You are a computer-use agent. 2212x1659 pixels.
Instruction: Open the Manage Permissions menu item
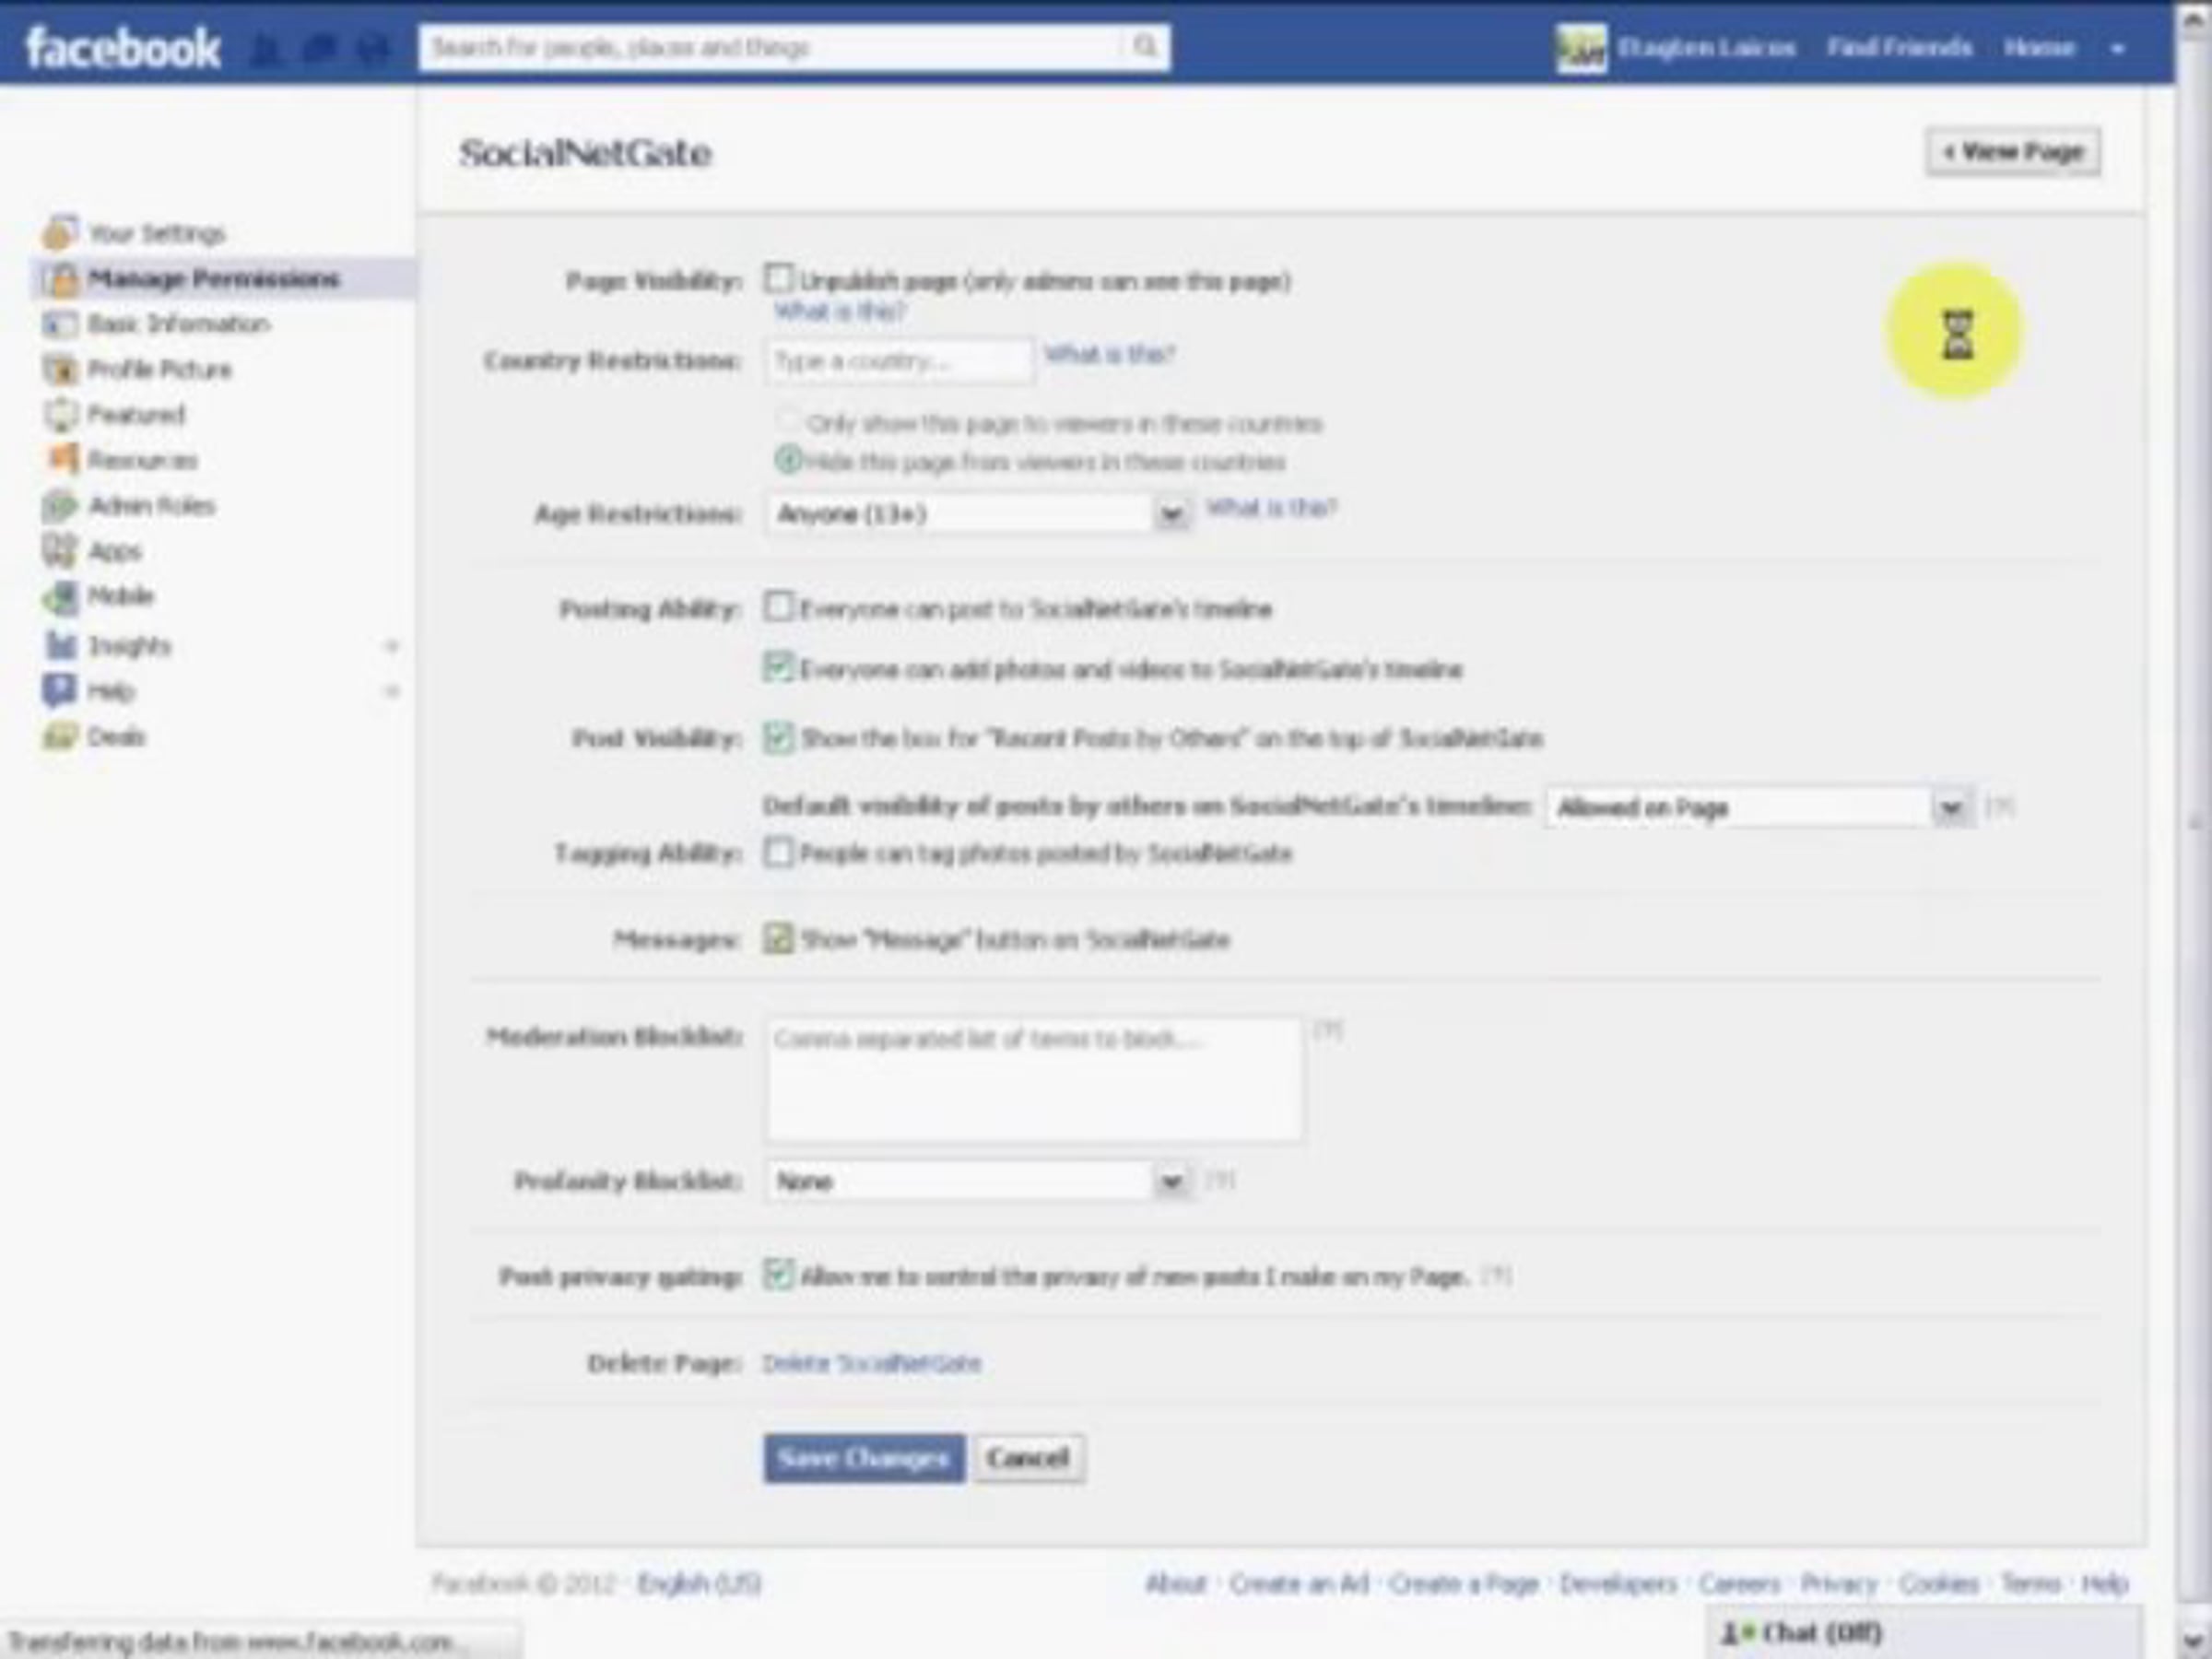[x=213, y=278]
